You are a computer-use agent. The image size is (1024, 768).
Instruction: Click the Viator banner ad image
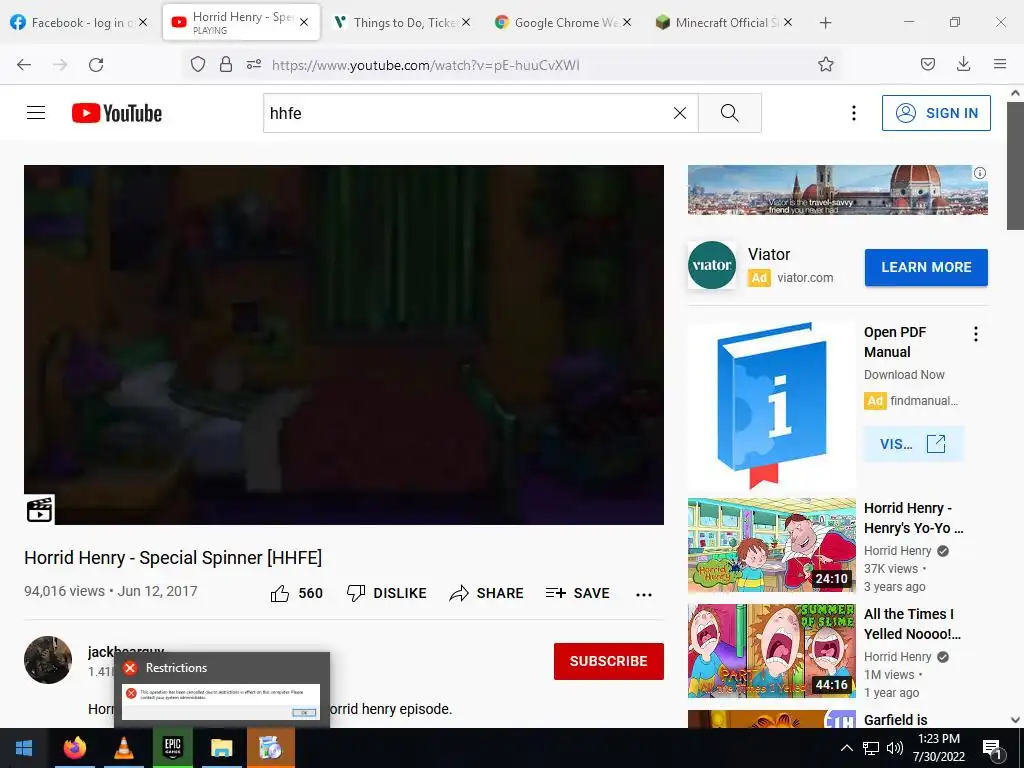tap(837, 189)
